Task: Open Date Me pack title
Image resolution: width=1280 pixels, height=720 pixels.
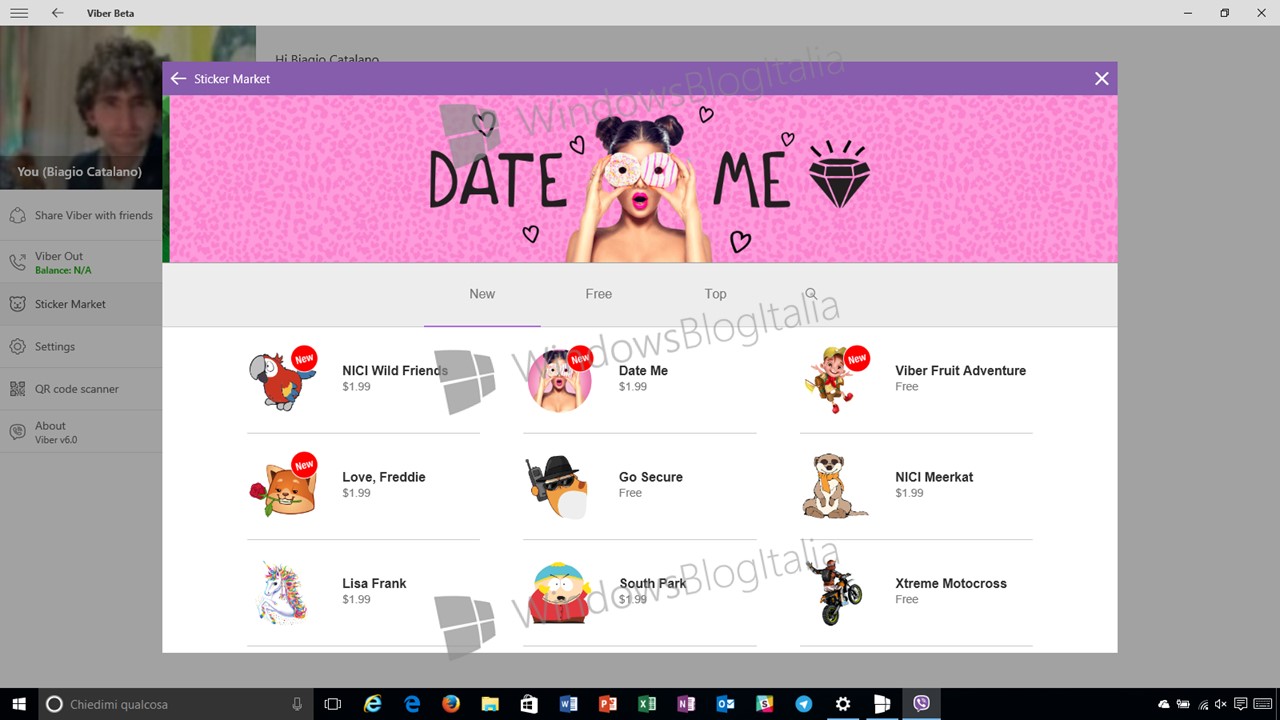Action: tap(643, 370)
